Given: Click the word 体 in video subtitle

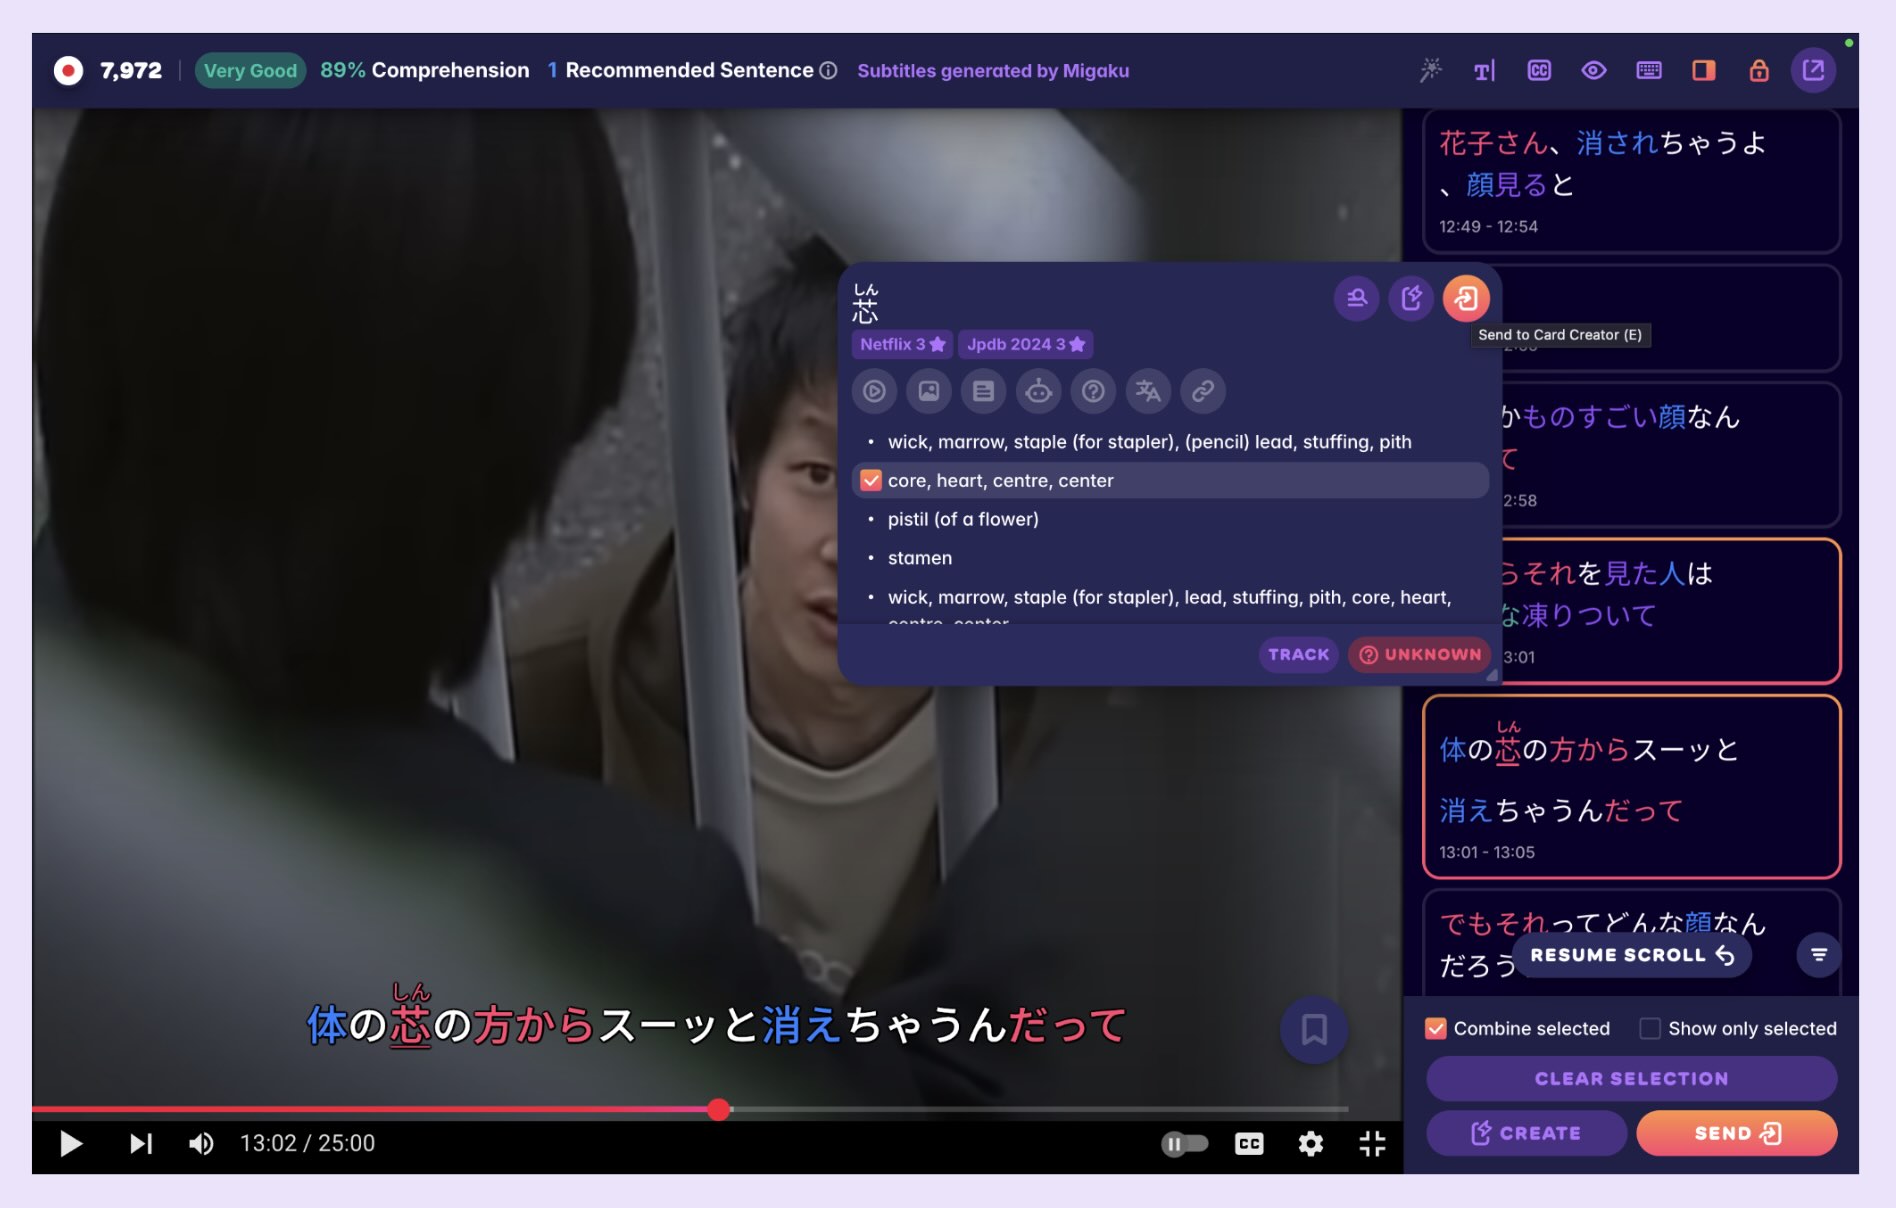Looking at the screenshot, I should point(326,1025).
